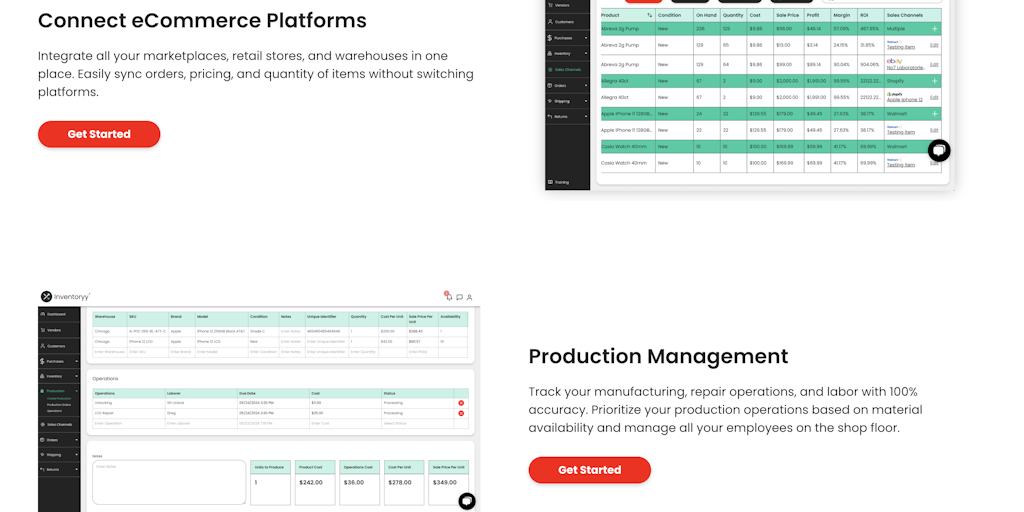1024x512 pixels.
Task: Click the Inventoryy logo
Action: [x=65, y=296]
